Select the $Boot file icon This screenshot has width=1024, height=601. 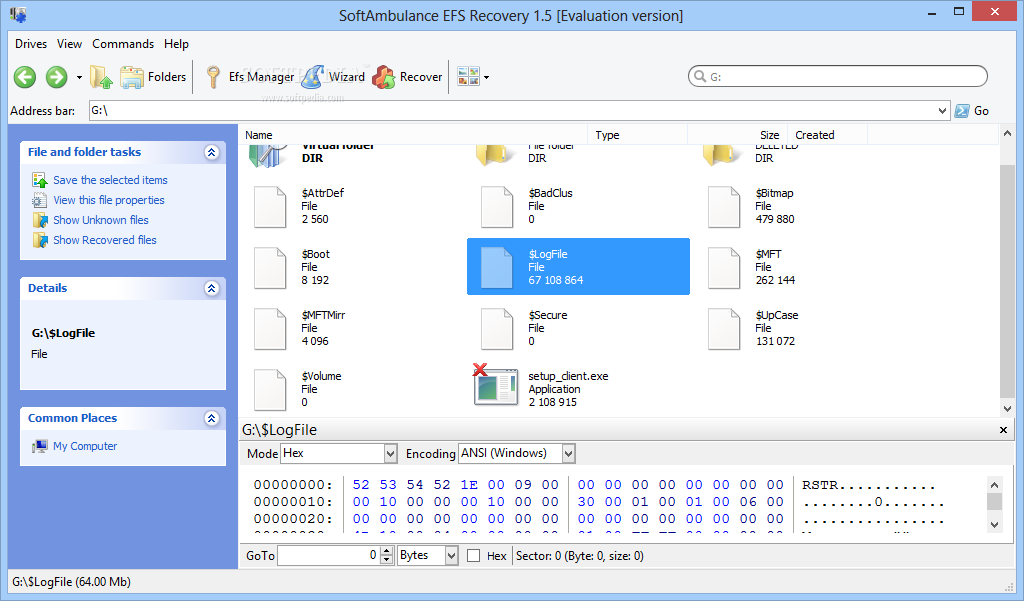click(270, 268)
